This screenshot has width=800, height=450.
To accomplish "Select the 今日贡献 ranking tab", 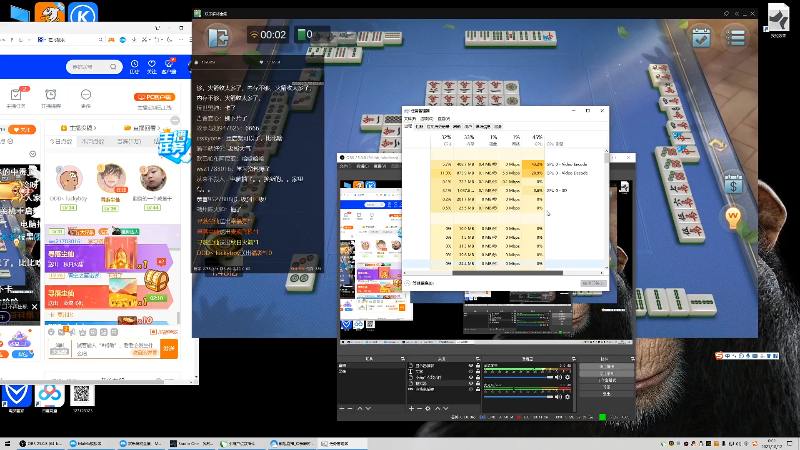I will click(61, 141).
